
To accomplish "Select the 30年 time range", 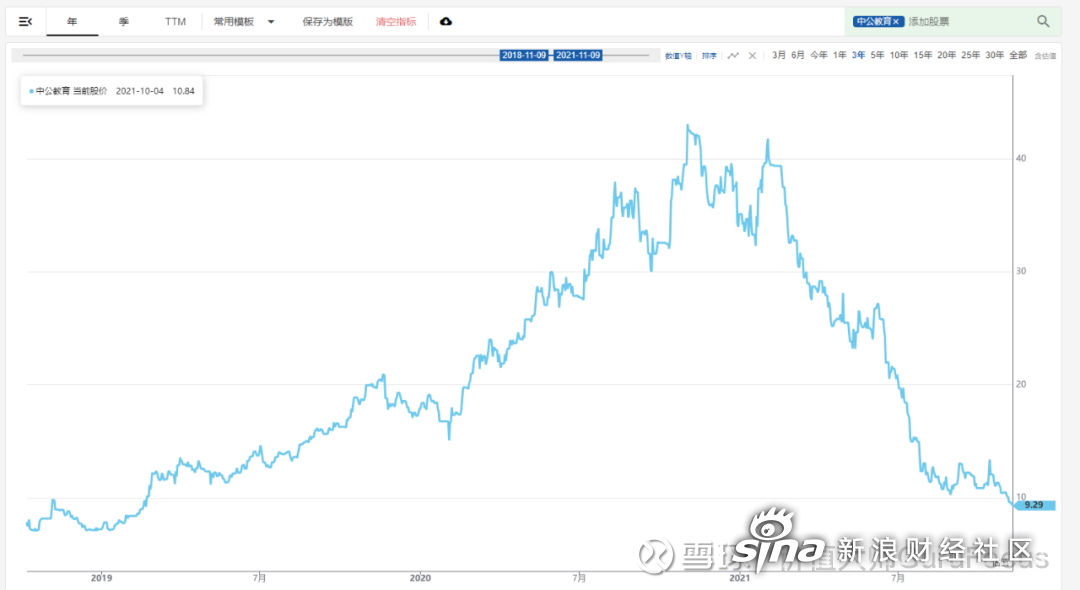I will click(995, 55).
